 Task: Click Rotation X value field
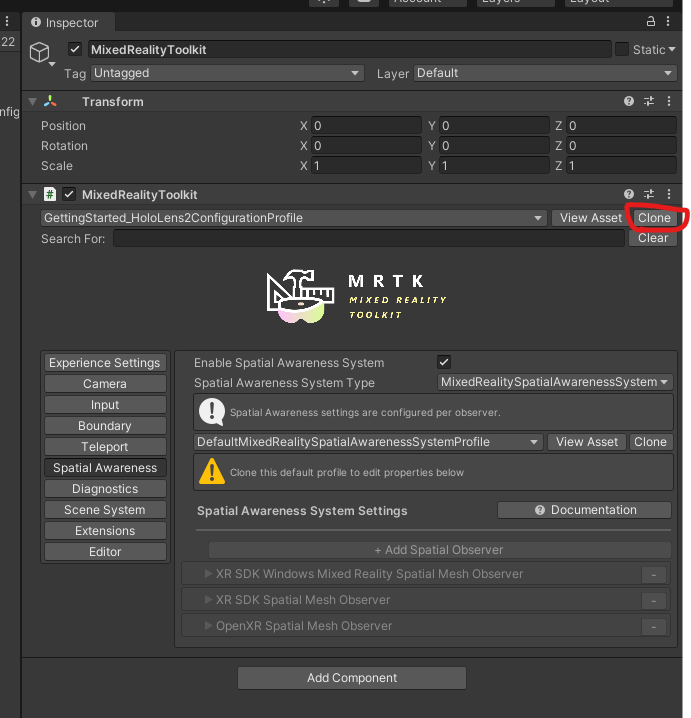(x=366, y=146)
